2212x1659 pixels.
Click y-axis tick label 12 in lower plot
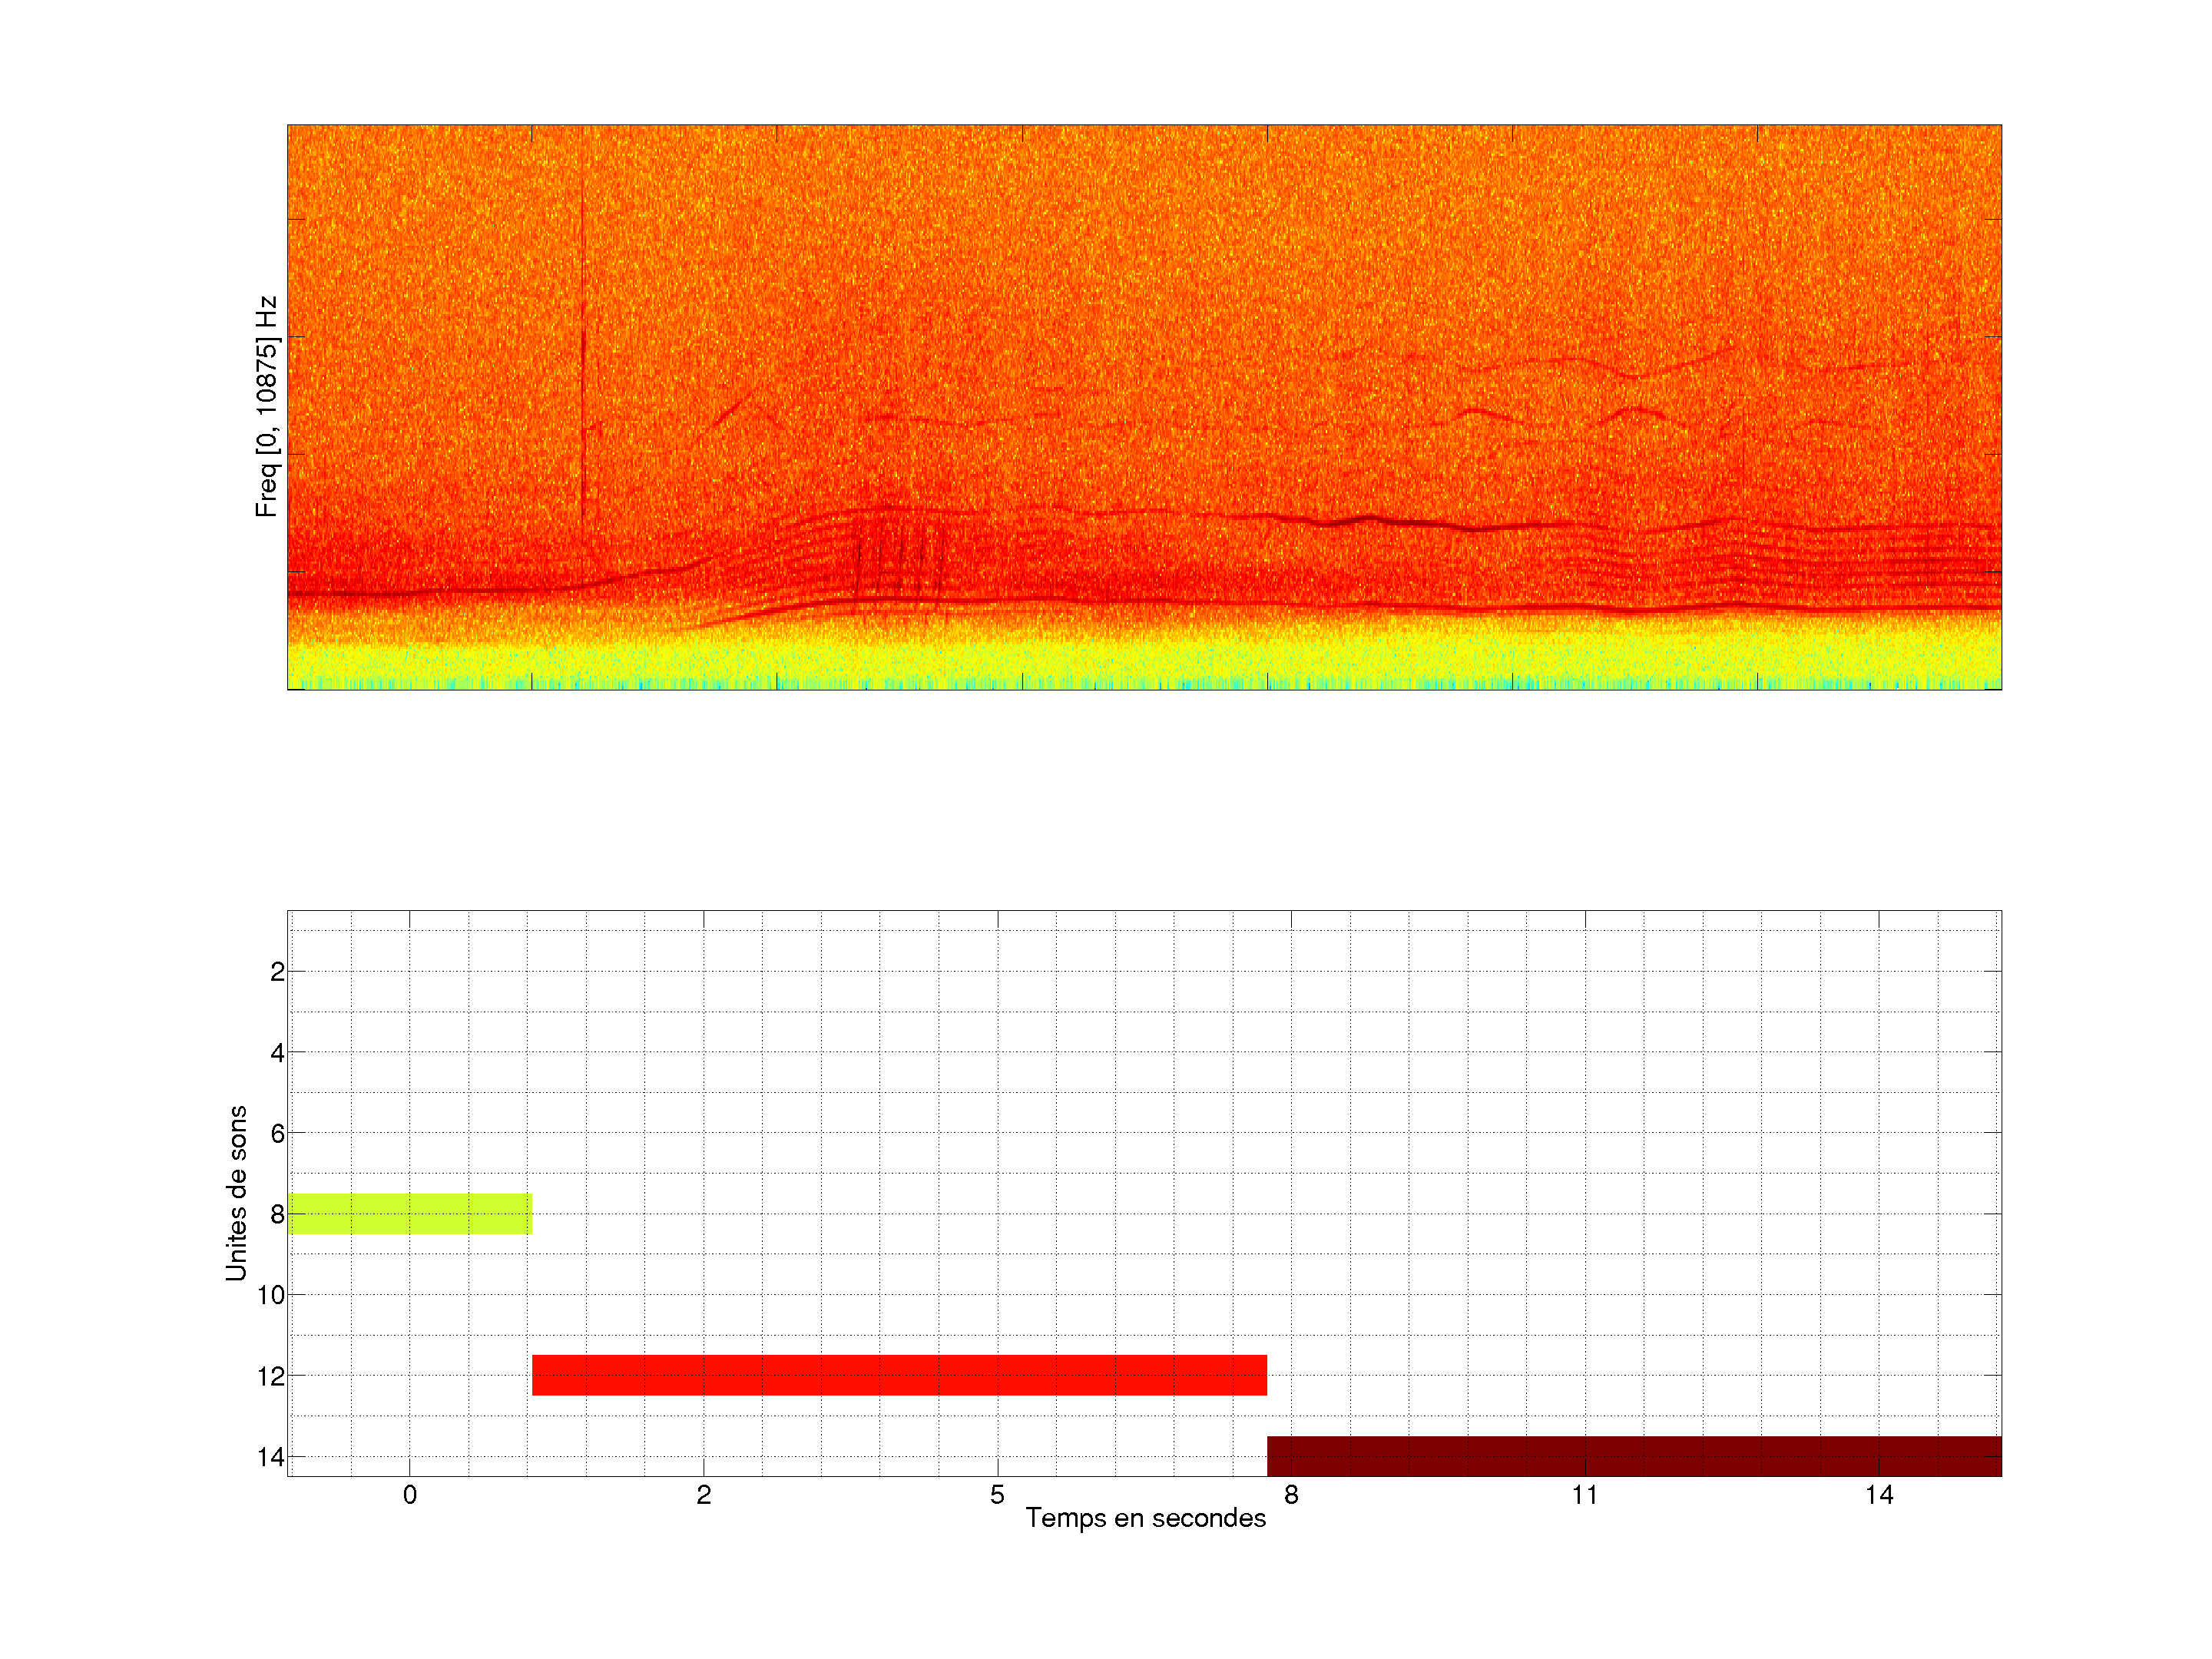tap(271, 1377)
